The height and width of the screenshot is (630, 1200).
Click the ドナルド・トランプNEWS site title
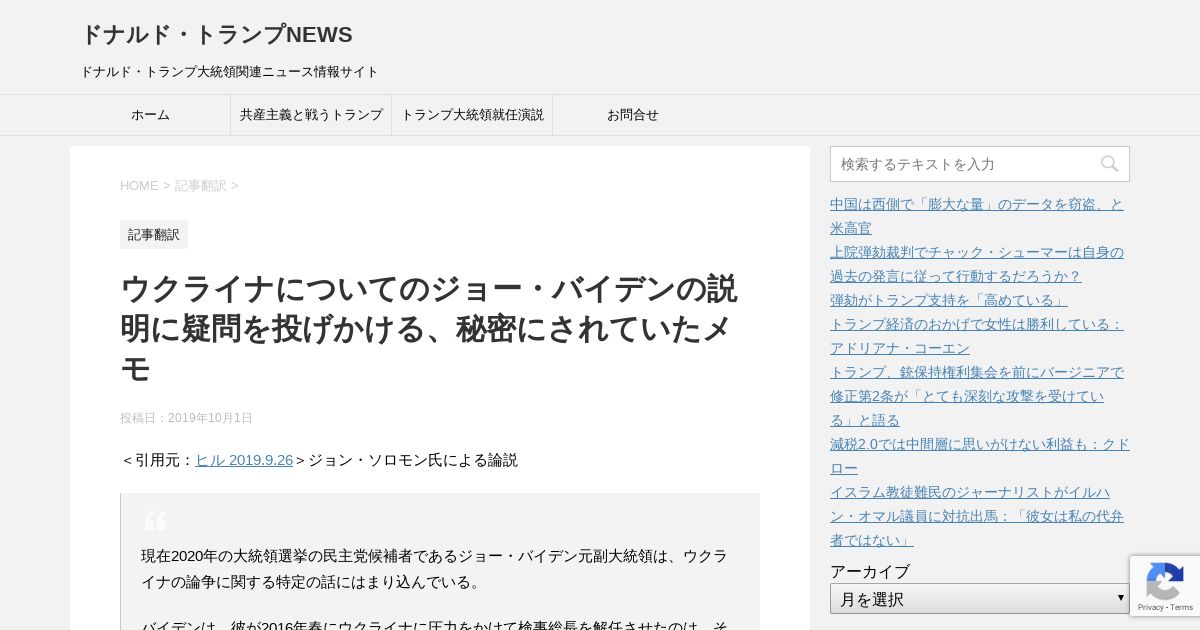tap(216, 35)
